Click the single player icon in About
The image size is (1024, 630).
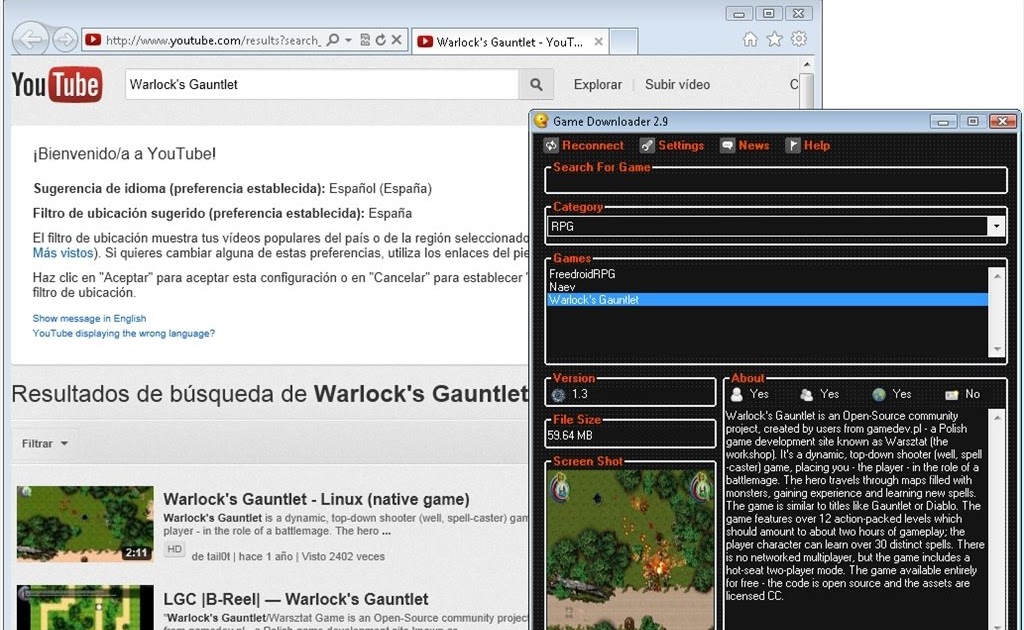click(737, 394)
